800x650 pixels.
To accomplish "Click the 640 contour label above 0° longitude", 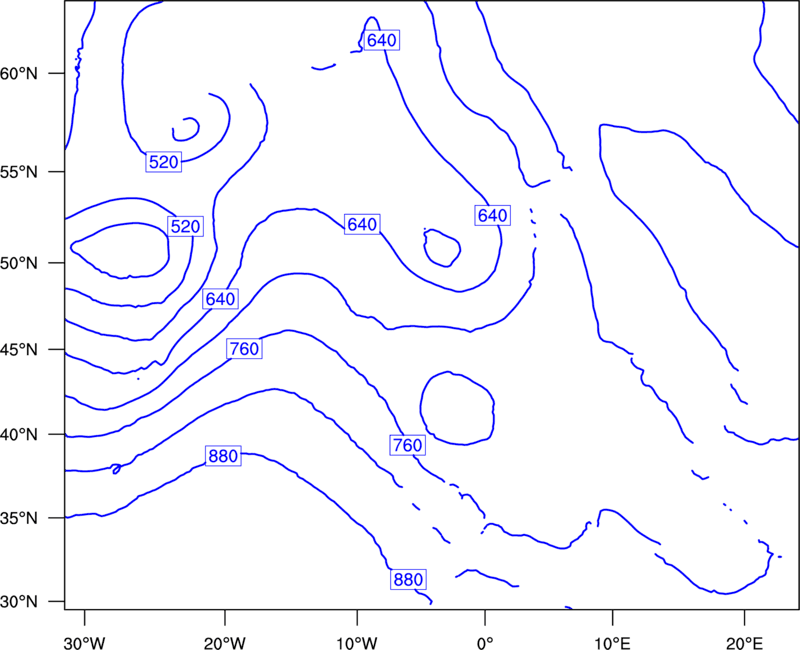I will (492, 216).
